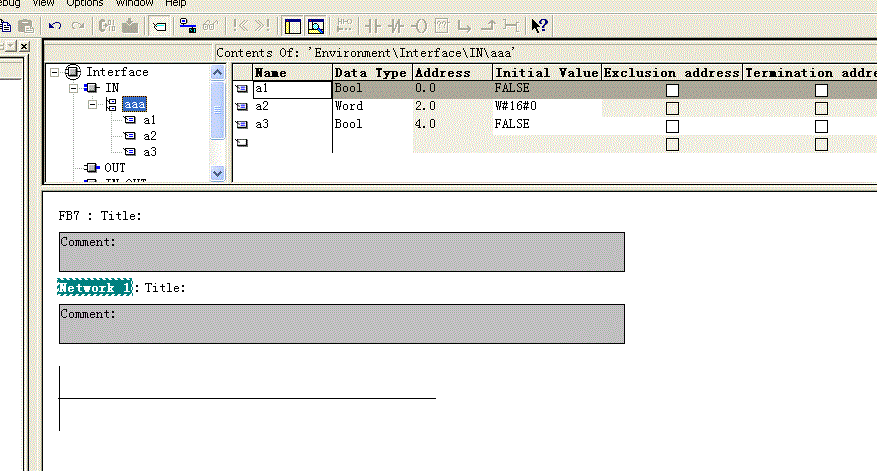
Task: Collapse the Interface tree root
Action: pyautogui.click(x=55, y=72)
